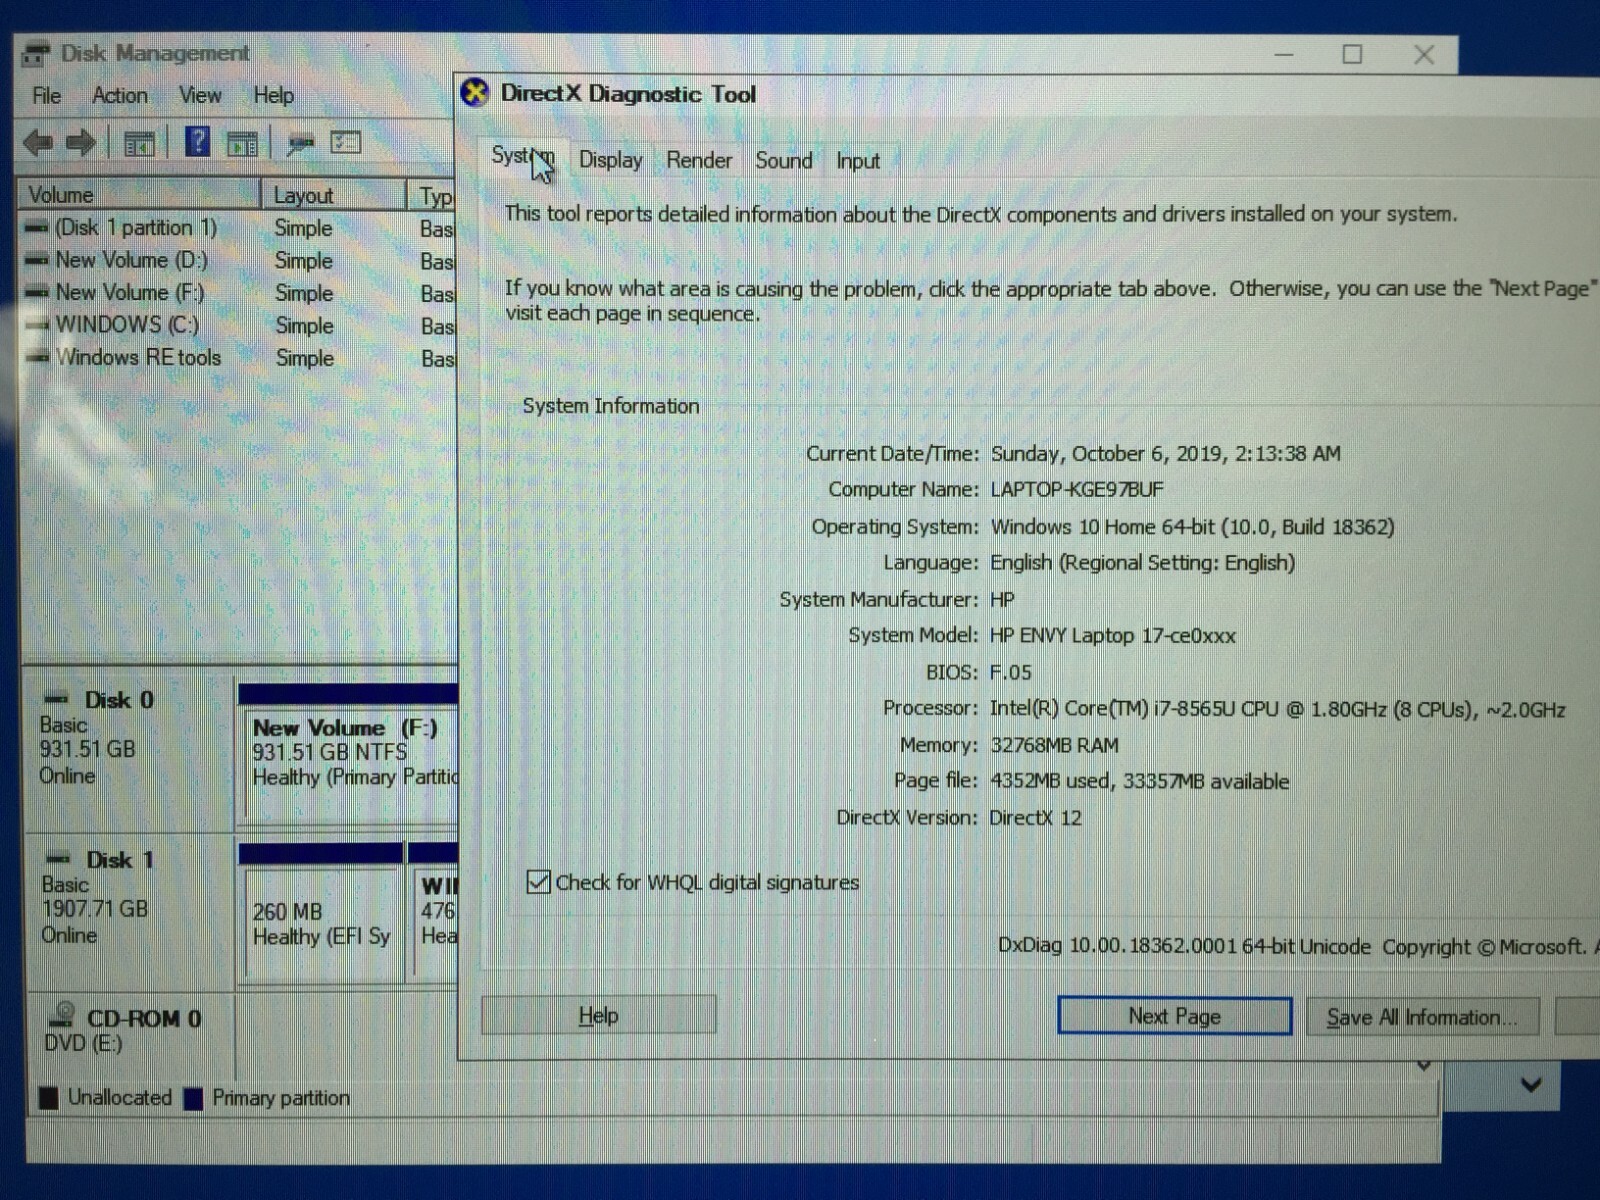Click the Disk 1 label panel
1600x1200 pixels.
pyautogui.click(x=130, y=912)
